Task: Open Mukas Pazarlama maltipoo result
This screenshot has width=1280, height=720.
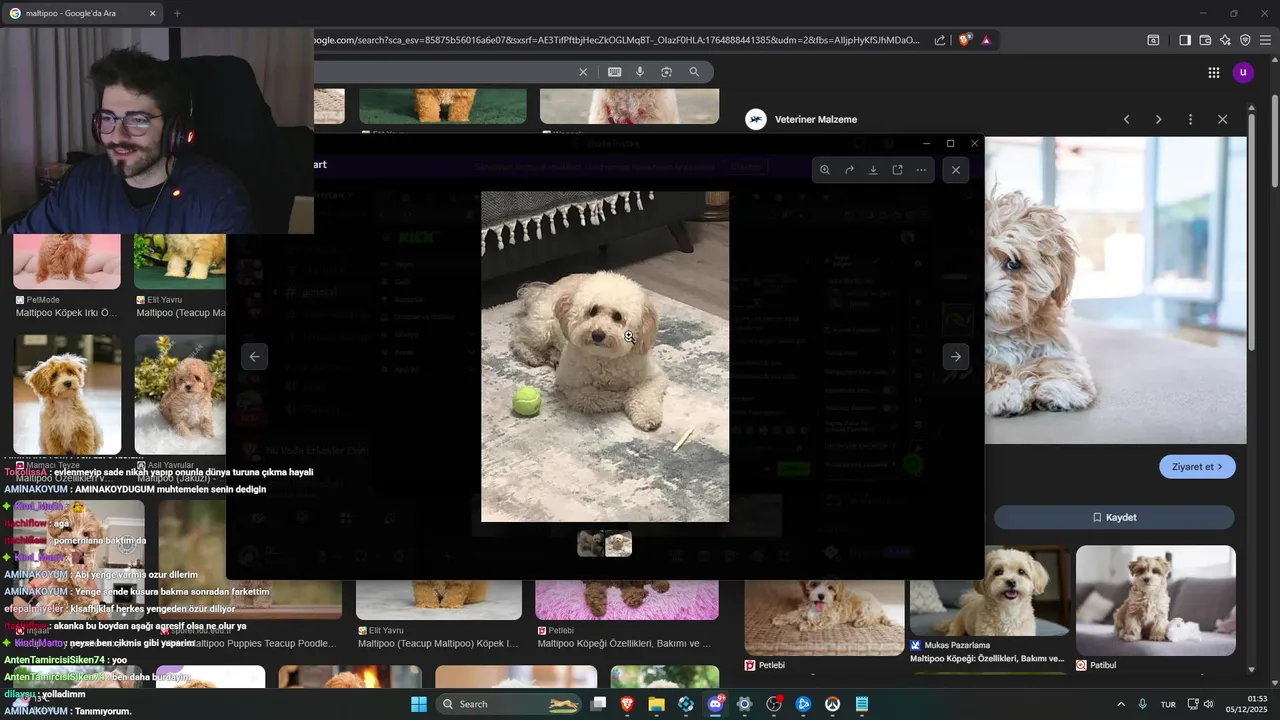Action: pos(989,605)
